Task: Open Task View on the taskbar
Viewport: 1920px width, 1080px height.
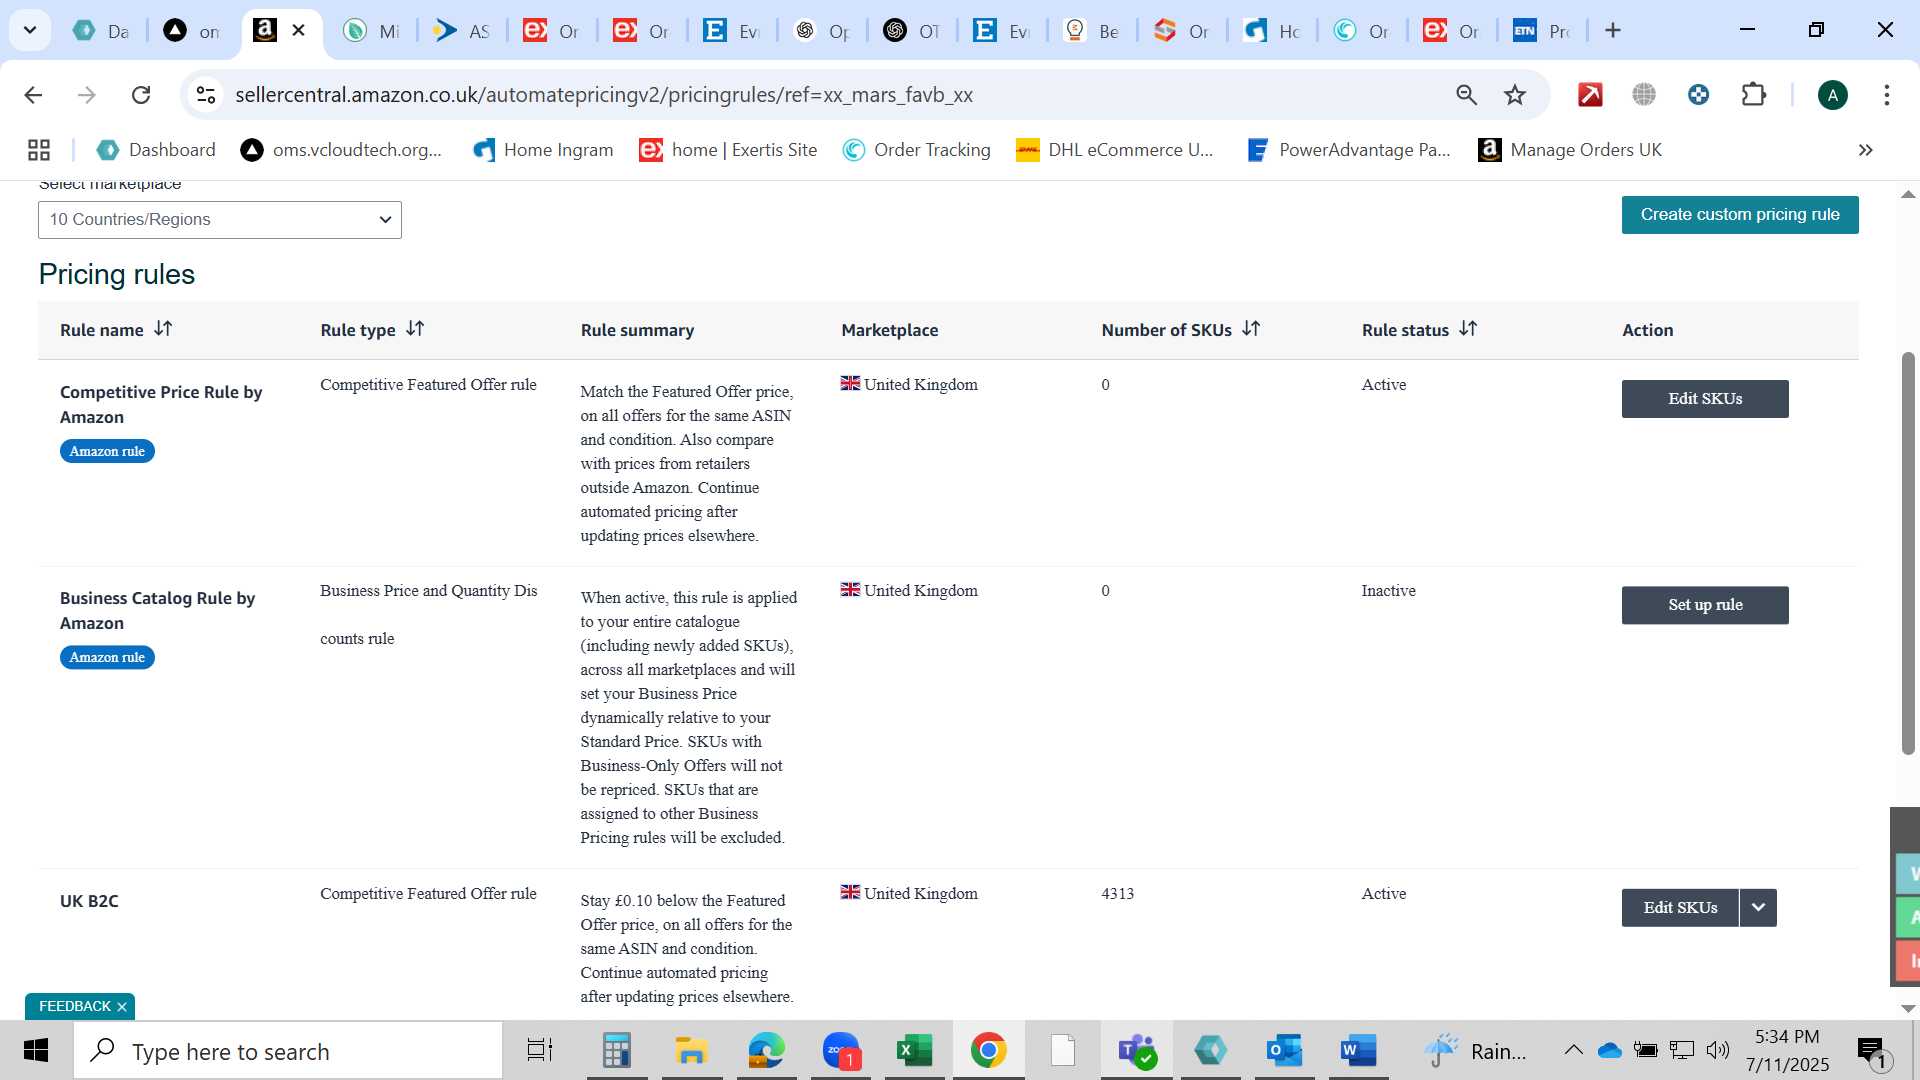Action: click(540, 1051)
